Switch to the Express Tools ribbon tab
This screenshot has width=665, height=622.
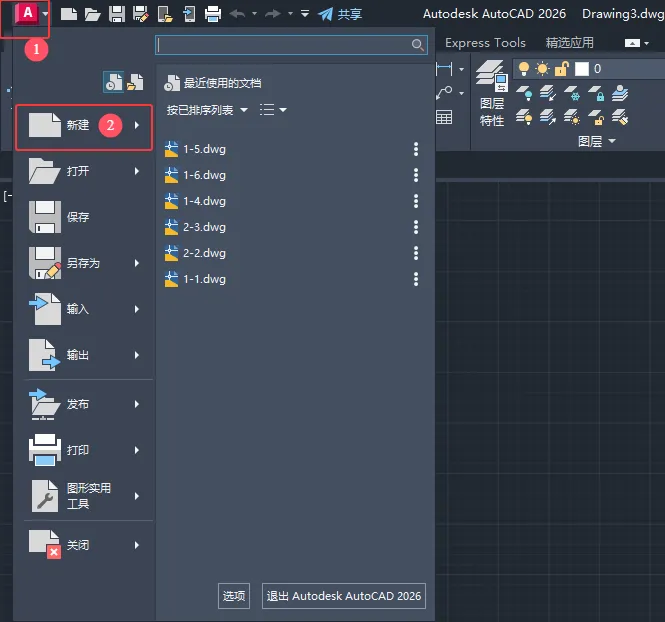[485, 43]
